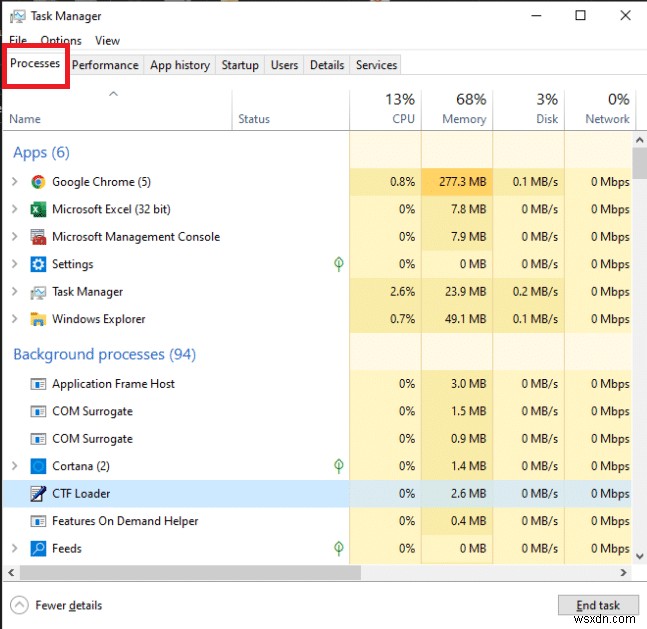
Task: Click Chrome's 277.3 MB memory cell
Action: click(457, 182)
